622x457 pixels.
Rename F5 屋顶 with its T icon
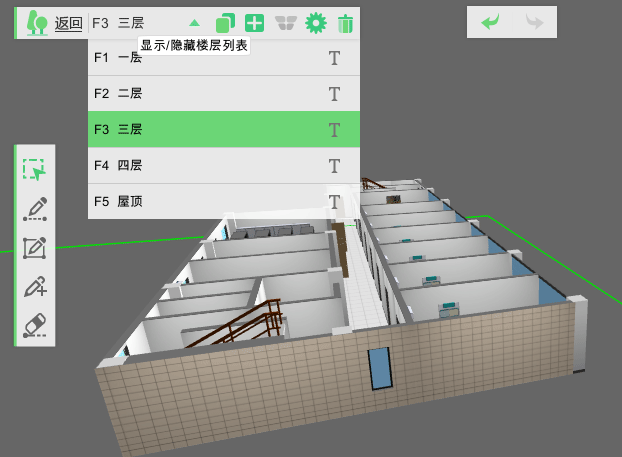point(334,202)
